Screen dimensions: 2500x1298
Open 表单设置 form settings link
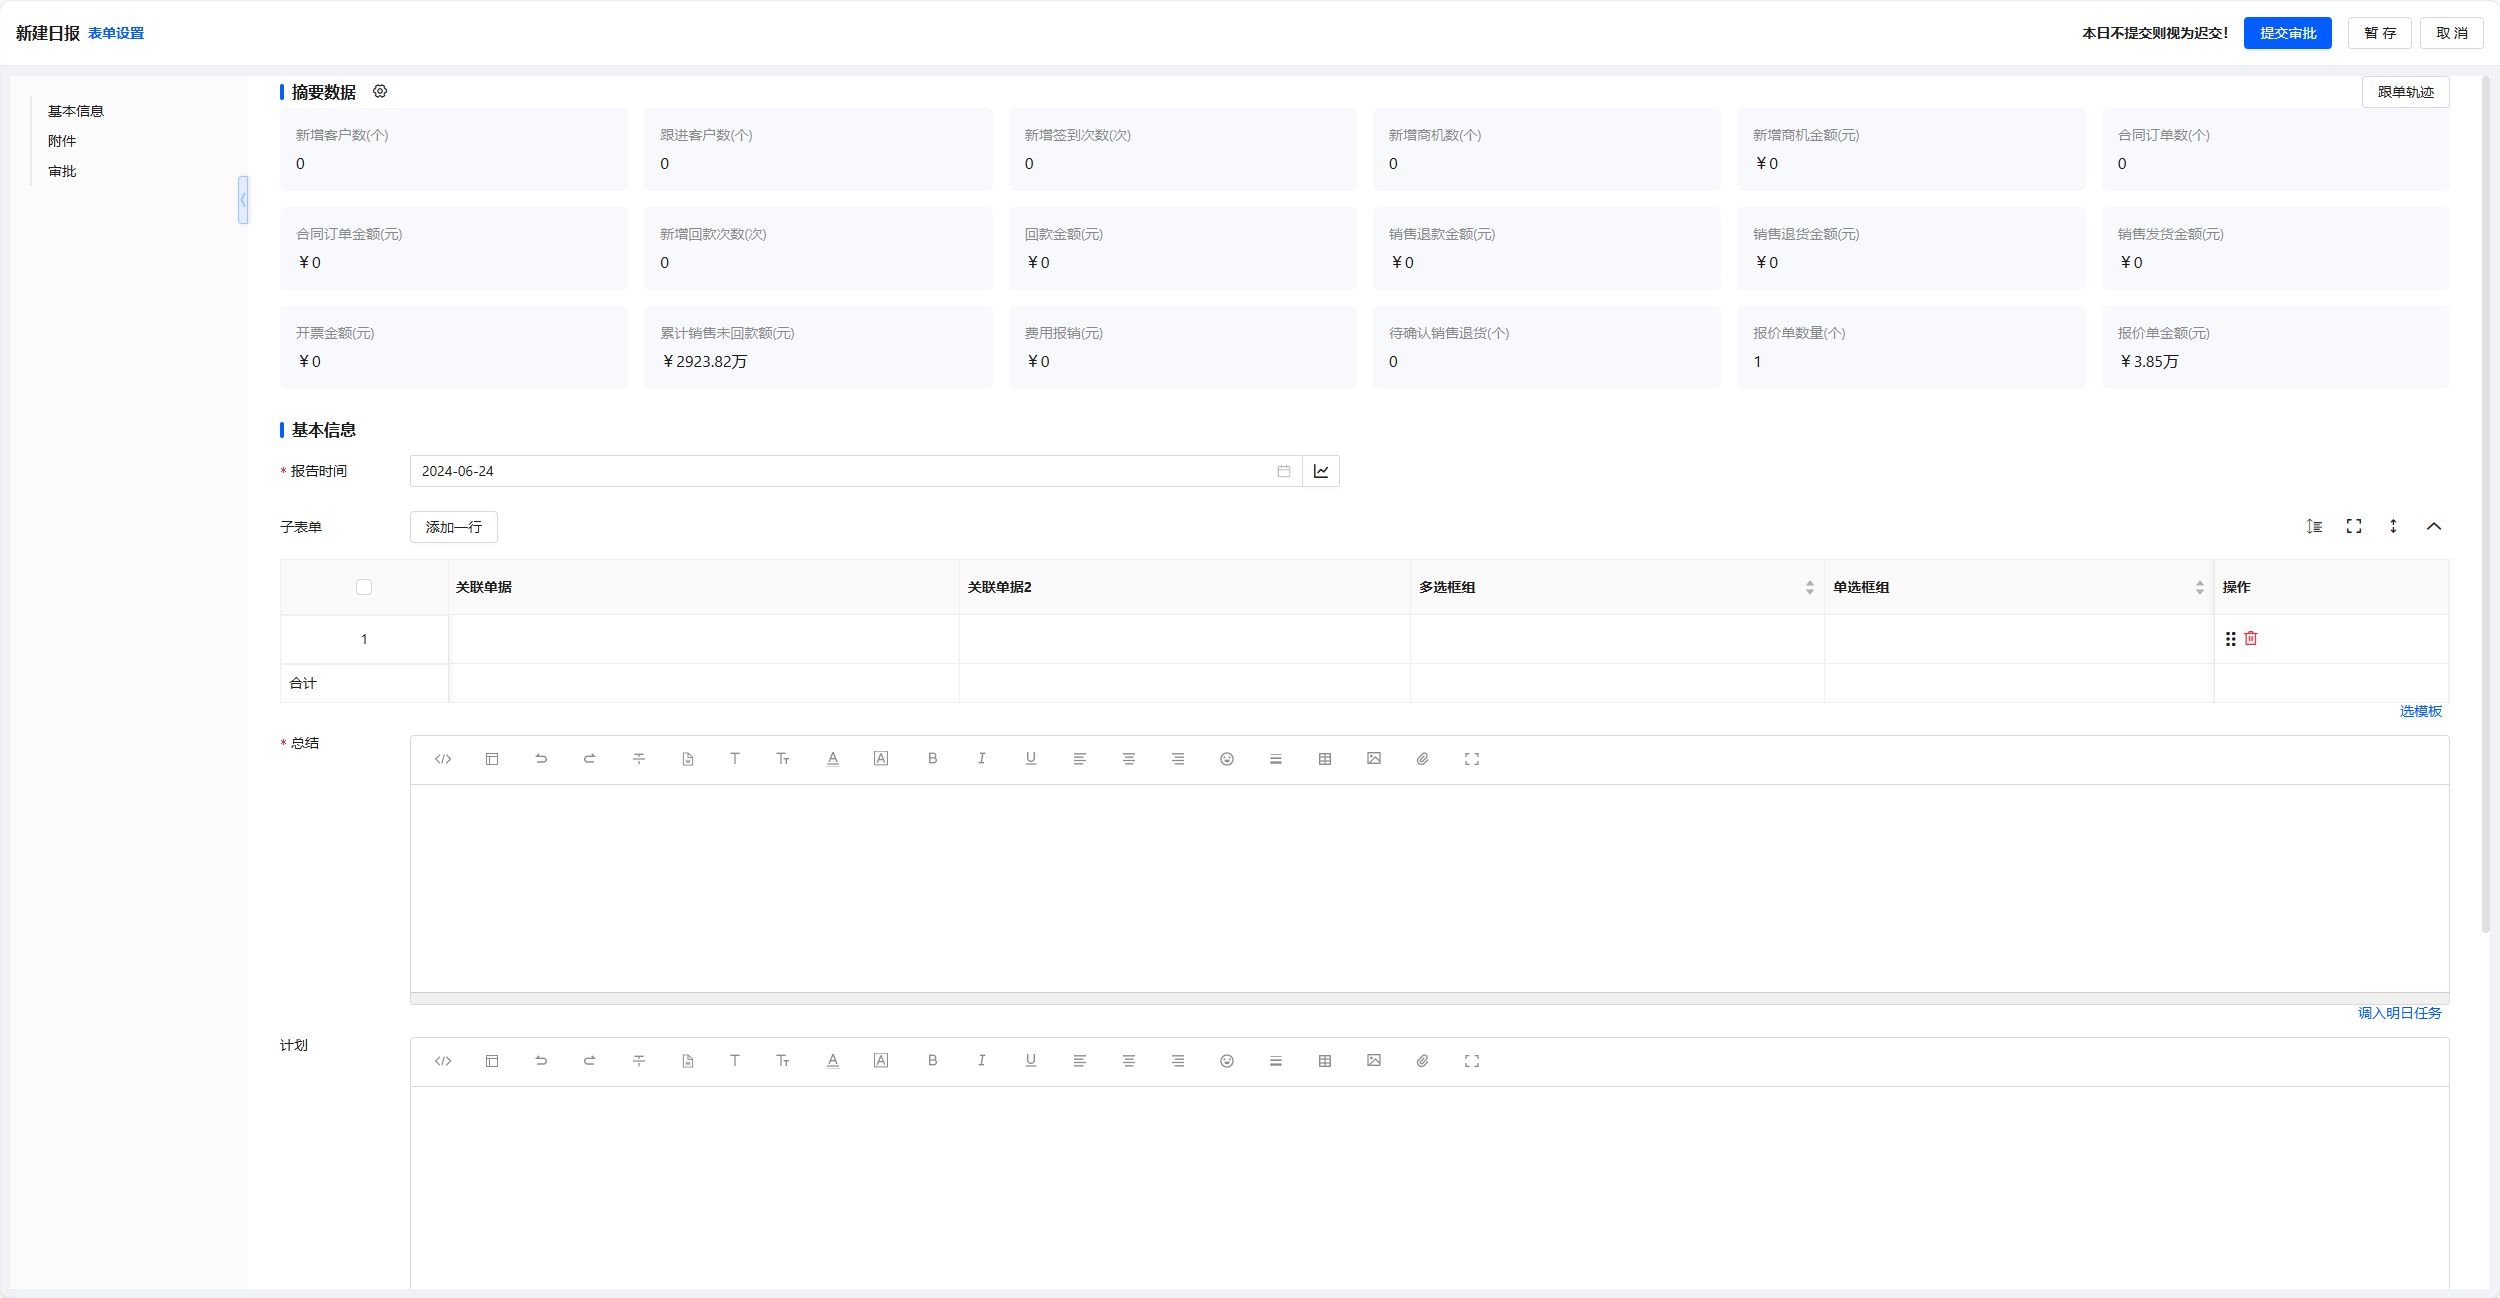point(116,33)
